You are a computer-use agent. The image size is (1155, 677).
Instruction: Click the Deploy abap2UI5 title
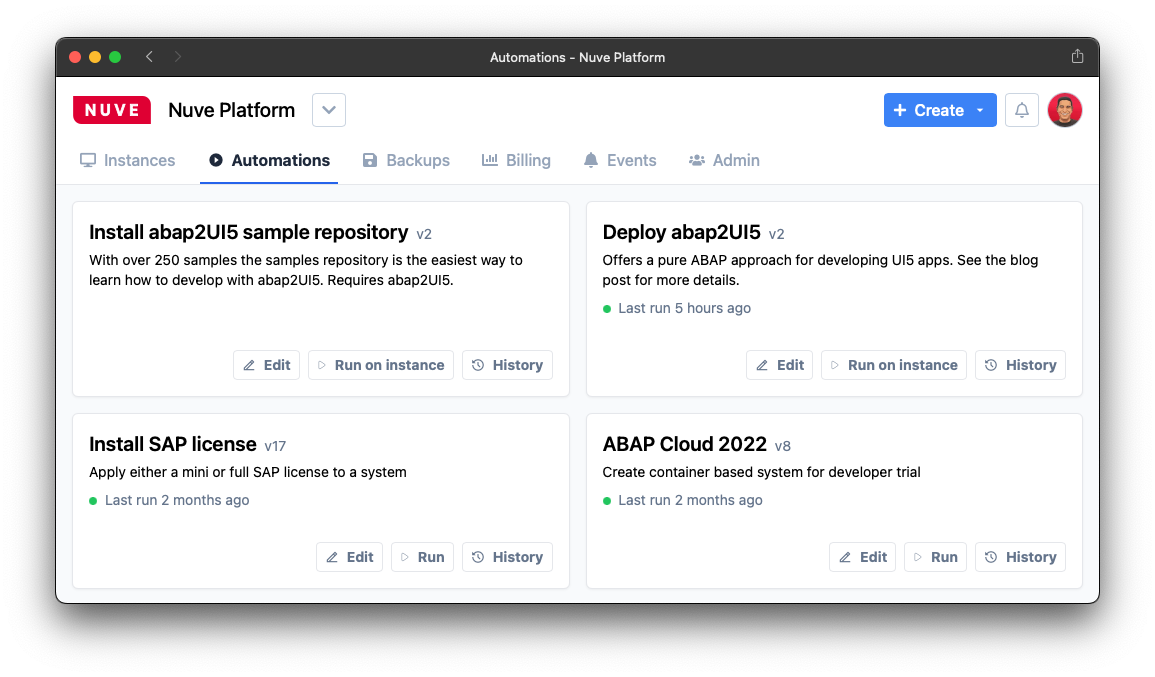[681, 232]
